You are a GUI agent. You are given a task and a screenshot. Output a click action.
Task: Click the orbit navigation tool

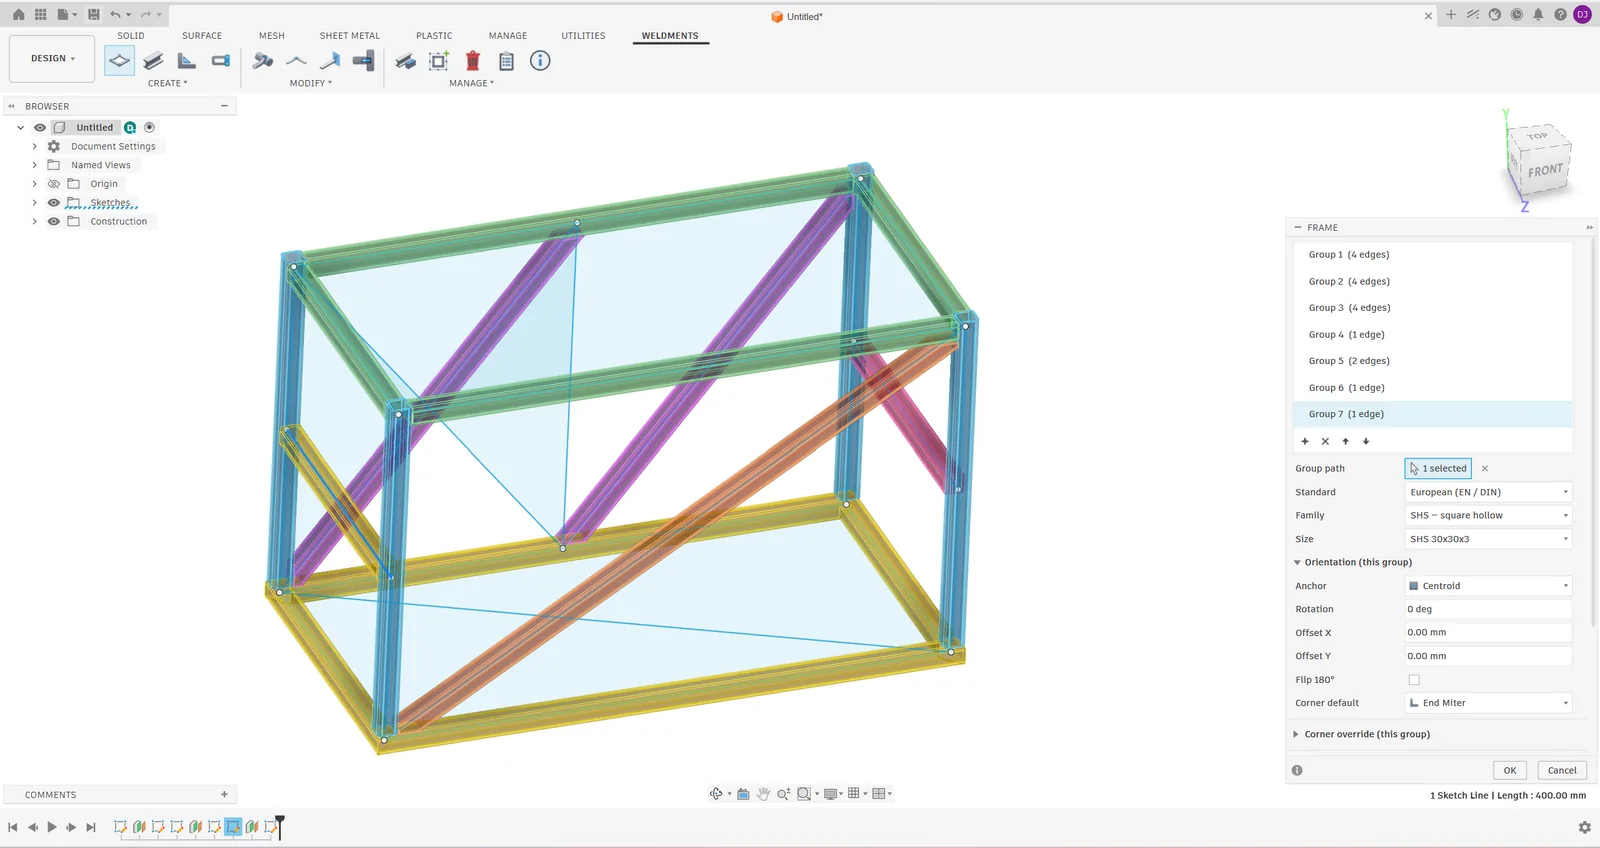click(716, 794)
